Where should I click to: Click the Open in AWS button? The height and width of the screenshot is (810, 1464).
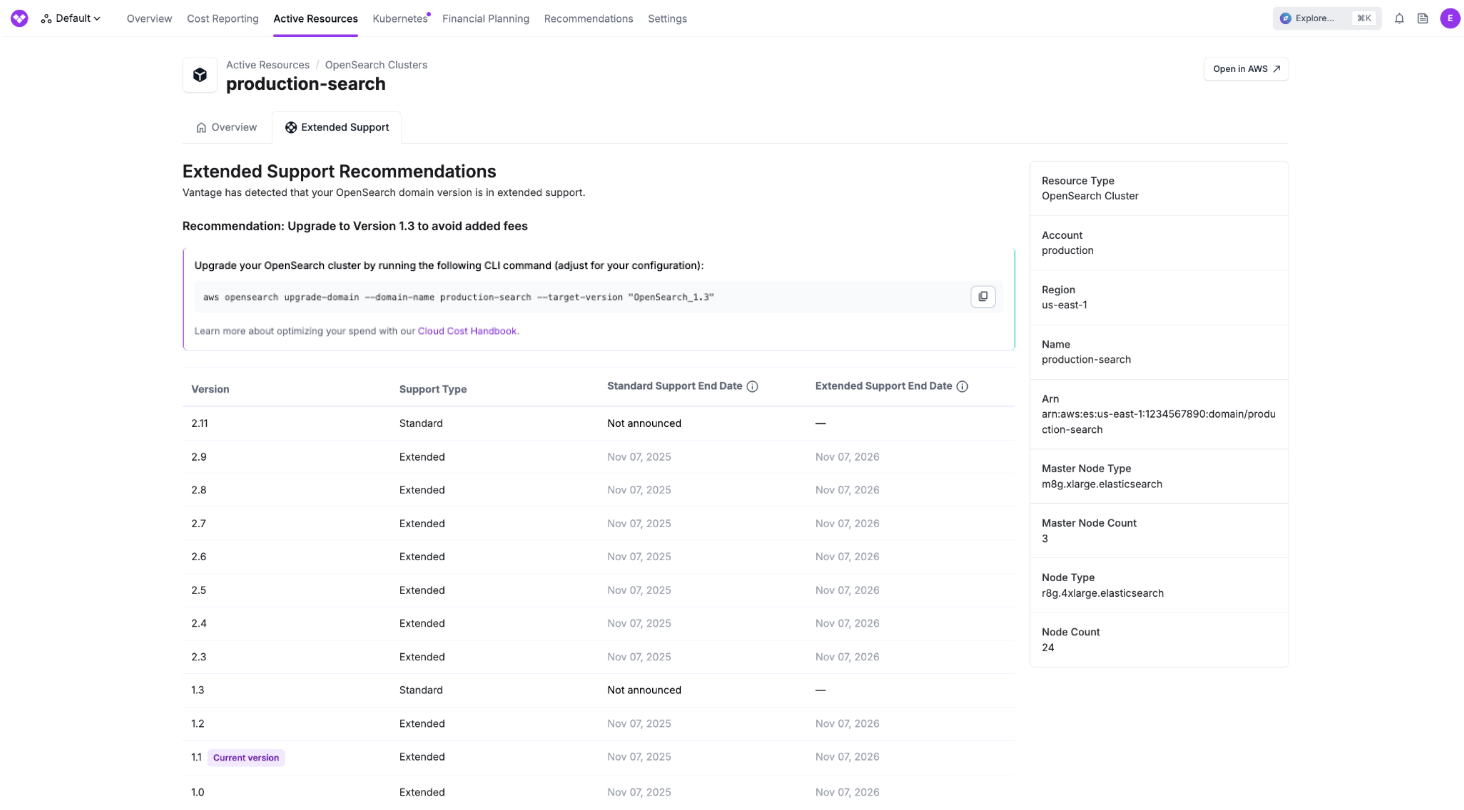pyautogui.click(x=1245, y=69)
